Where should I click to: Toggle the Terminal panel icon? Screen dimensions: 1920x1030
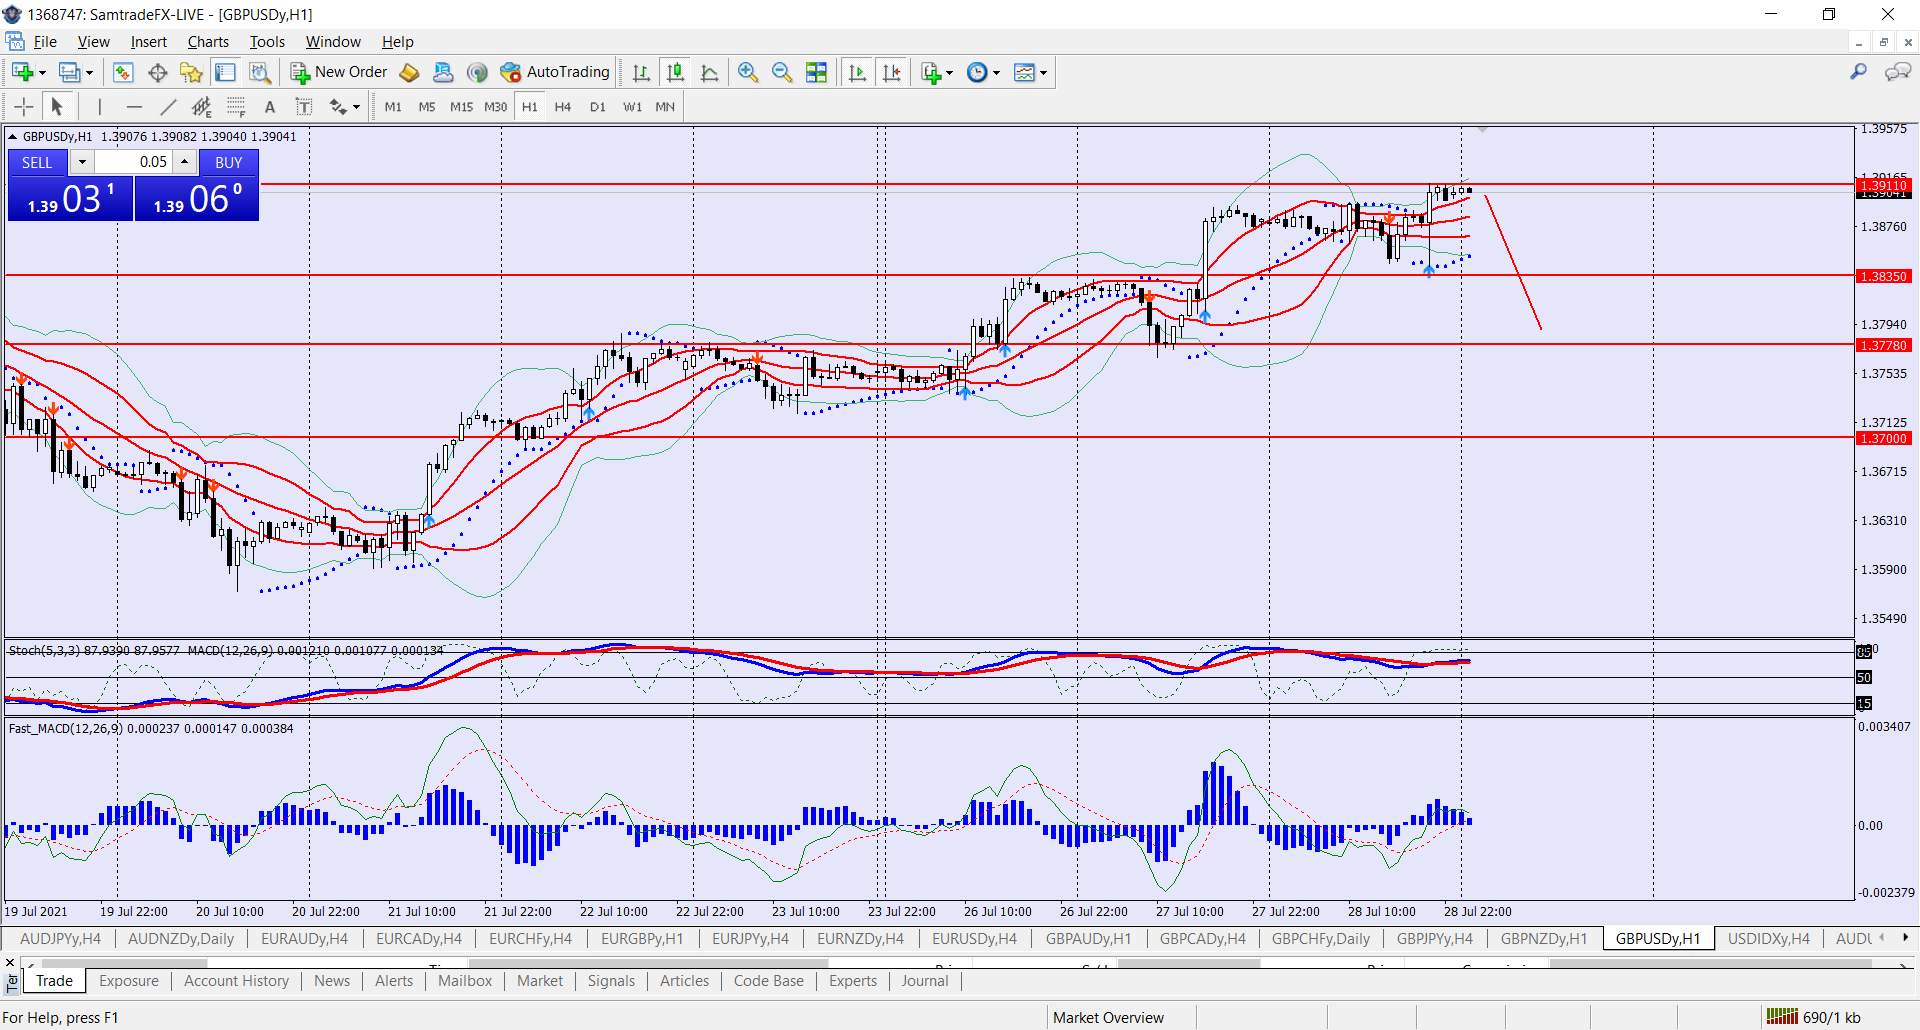pos(225,72)
